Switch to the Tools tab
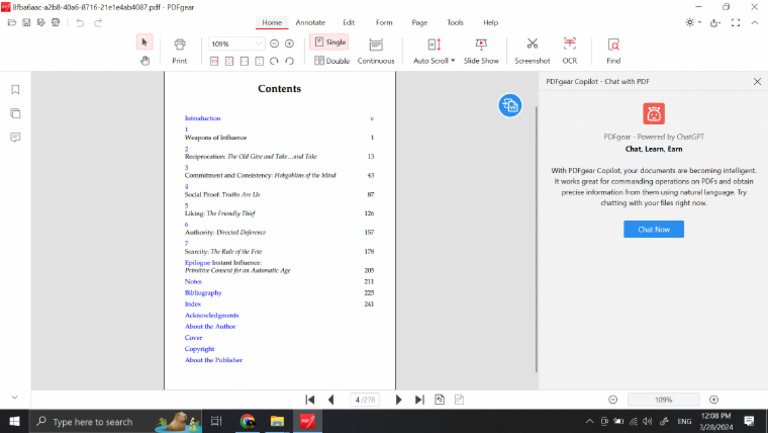 [455, 23]
